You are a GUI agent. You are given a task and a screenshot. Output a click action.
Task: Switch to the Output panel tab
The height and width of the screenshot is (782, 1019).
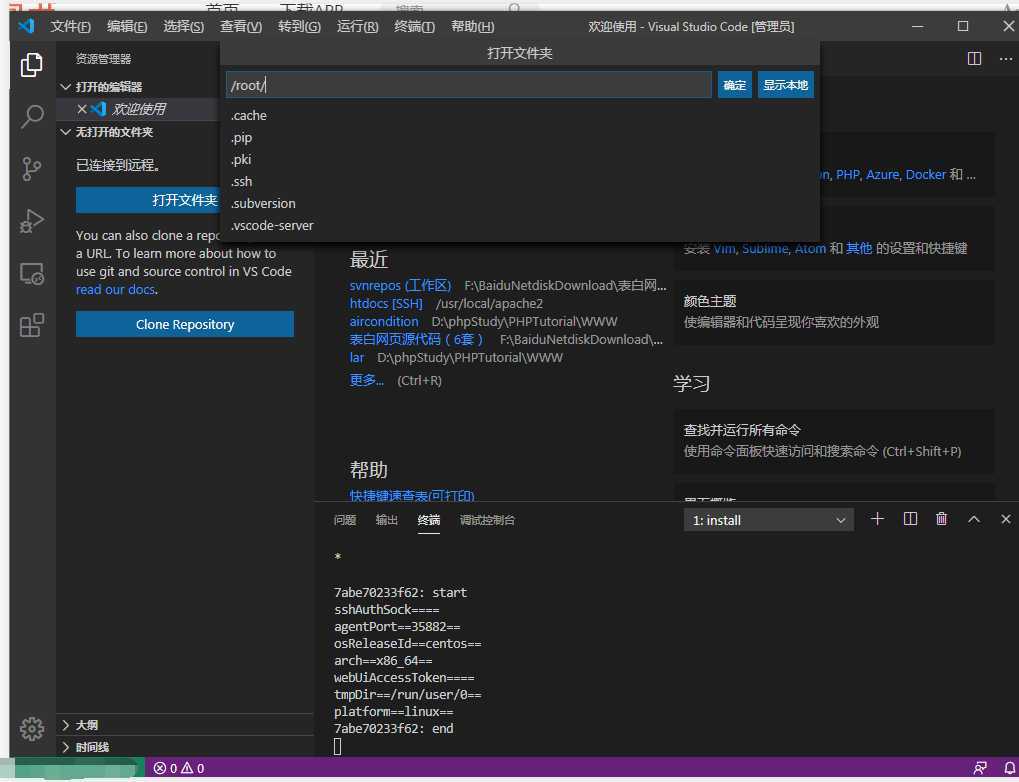pos(386,519)
